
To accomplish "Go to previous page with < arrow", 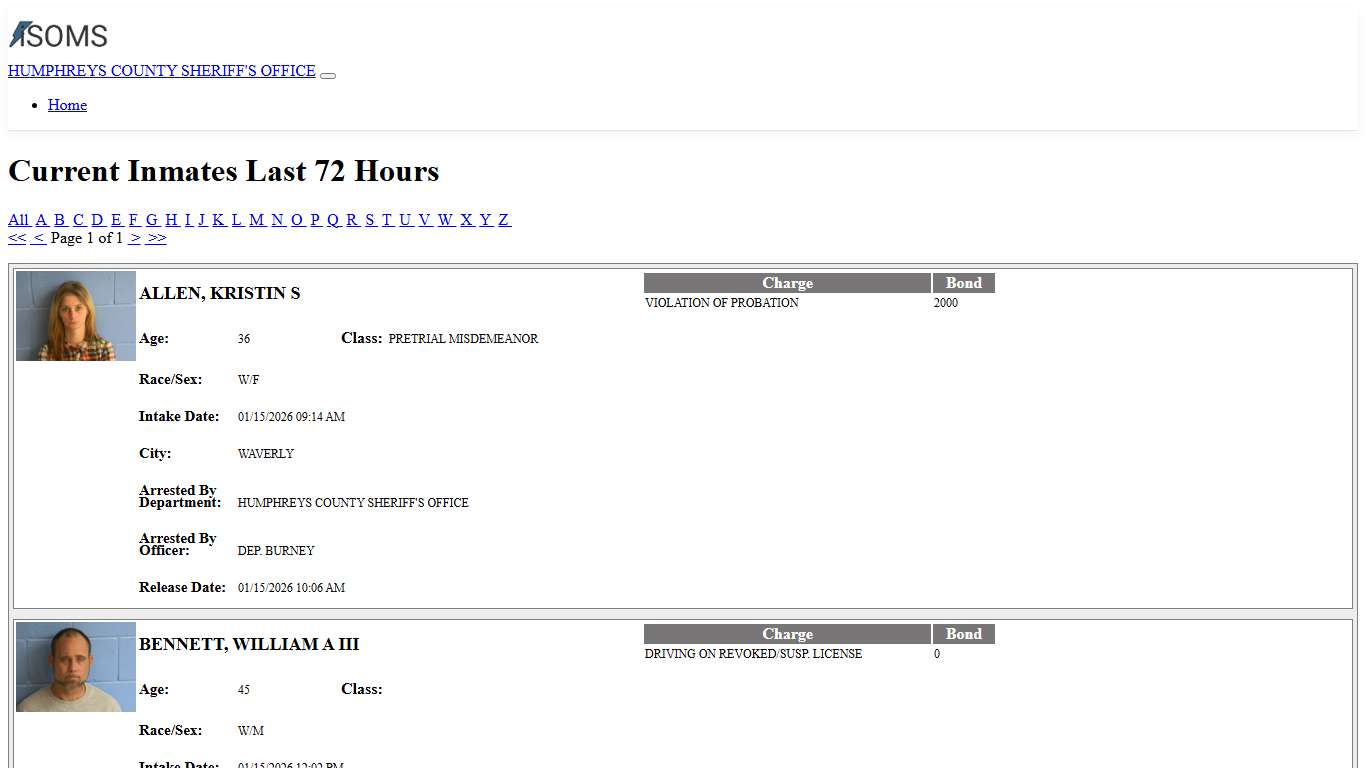I will [x=37, y=238].
